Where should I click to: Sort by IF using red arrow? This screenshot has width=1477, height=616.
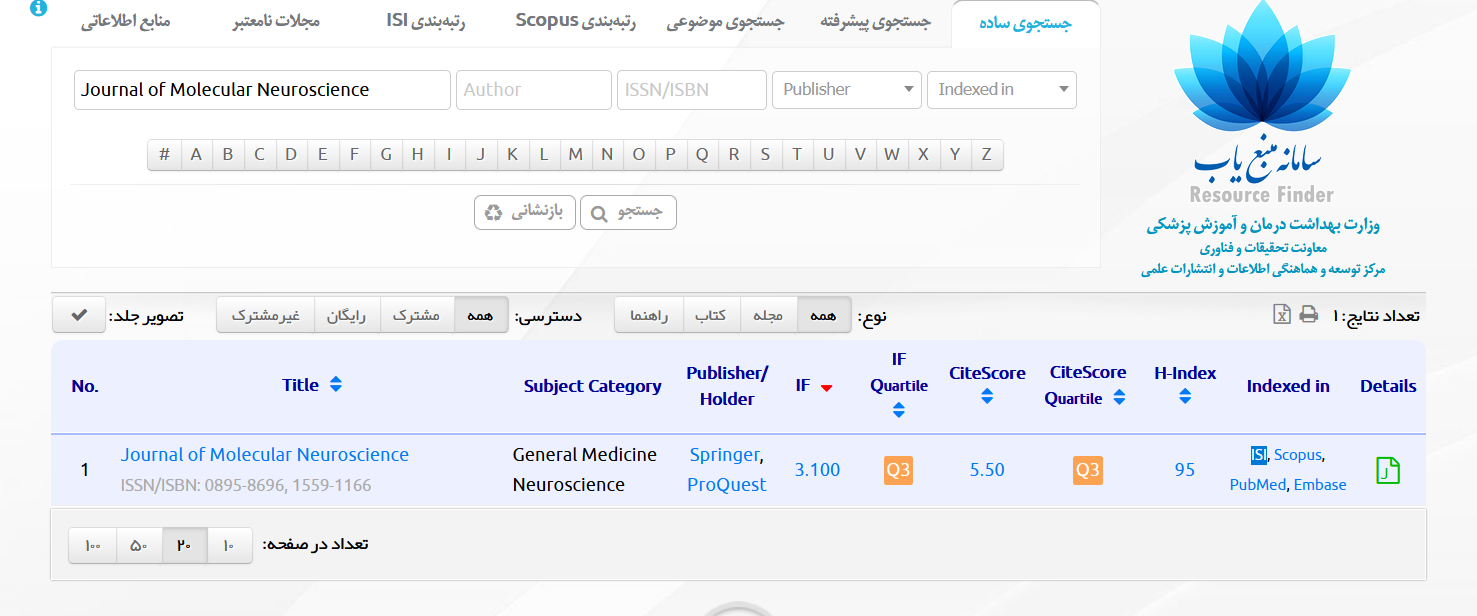pos(826,387)
